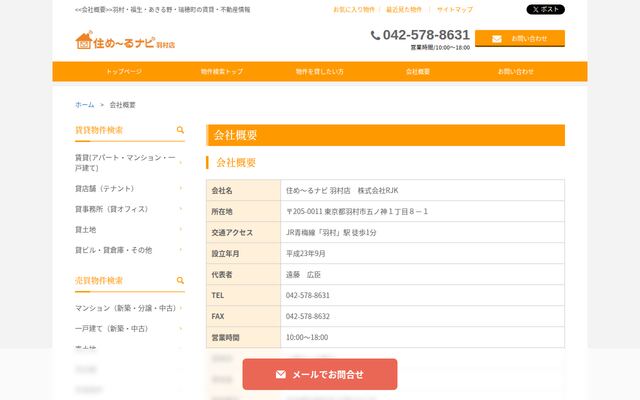Open 貸事務所(貸オフィス) sidebar link

point(111,209)
